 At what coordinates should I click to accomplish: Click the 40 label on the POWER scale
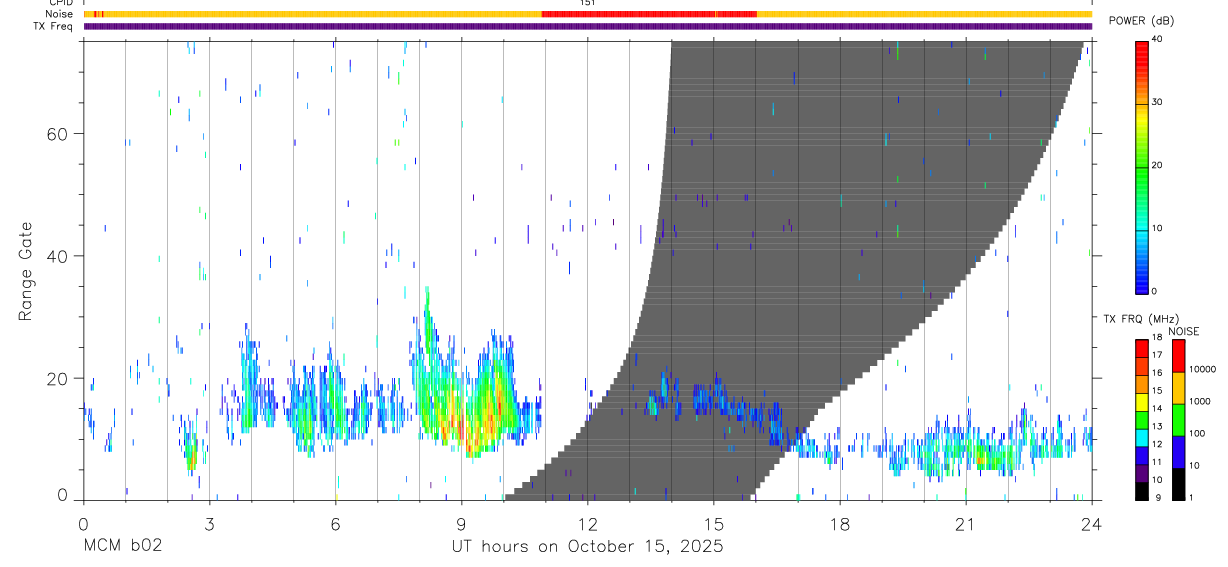(1157, 40)
